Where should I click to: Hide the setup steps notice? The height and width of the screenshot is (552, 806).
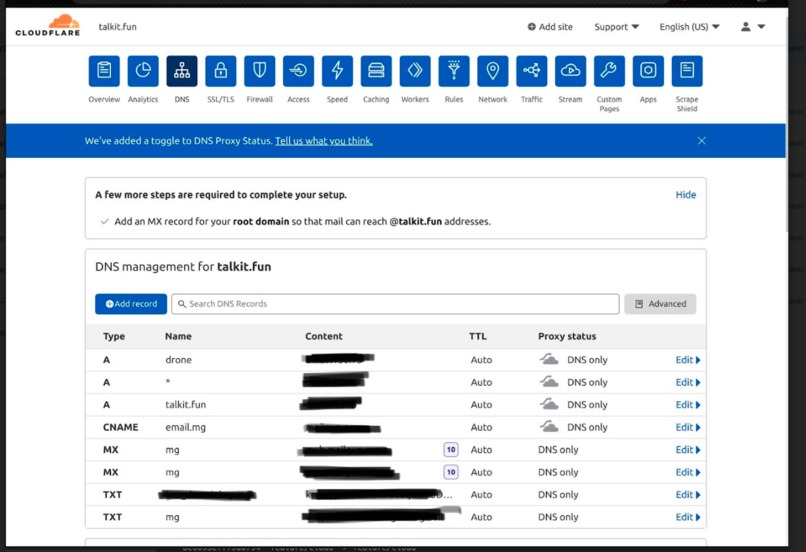(686, 195)
